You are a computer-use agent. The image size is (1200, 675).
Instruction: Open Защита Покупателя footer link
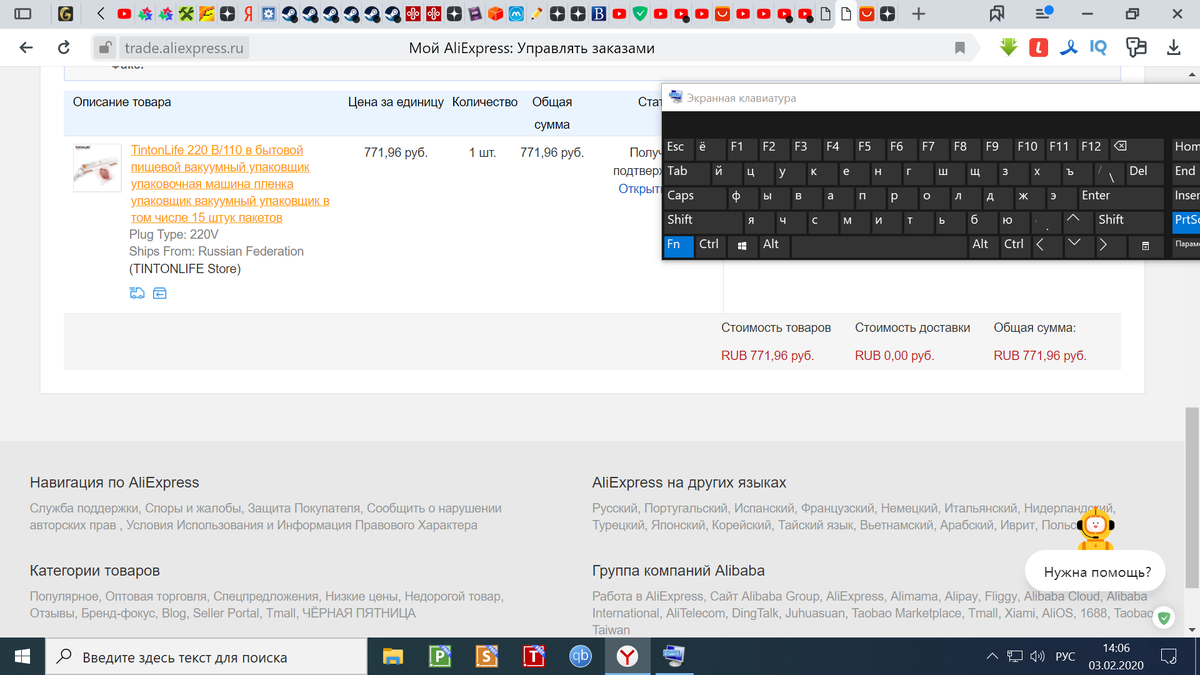(x=305, y=508)
